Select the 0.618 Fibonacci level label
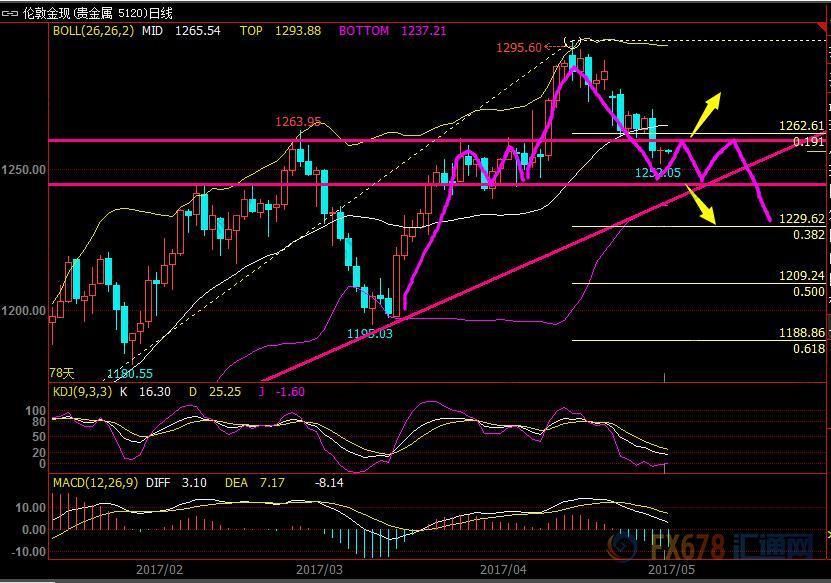831x583 pixels. [x=808, y=348]
